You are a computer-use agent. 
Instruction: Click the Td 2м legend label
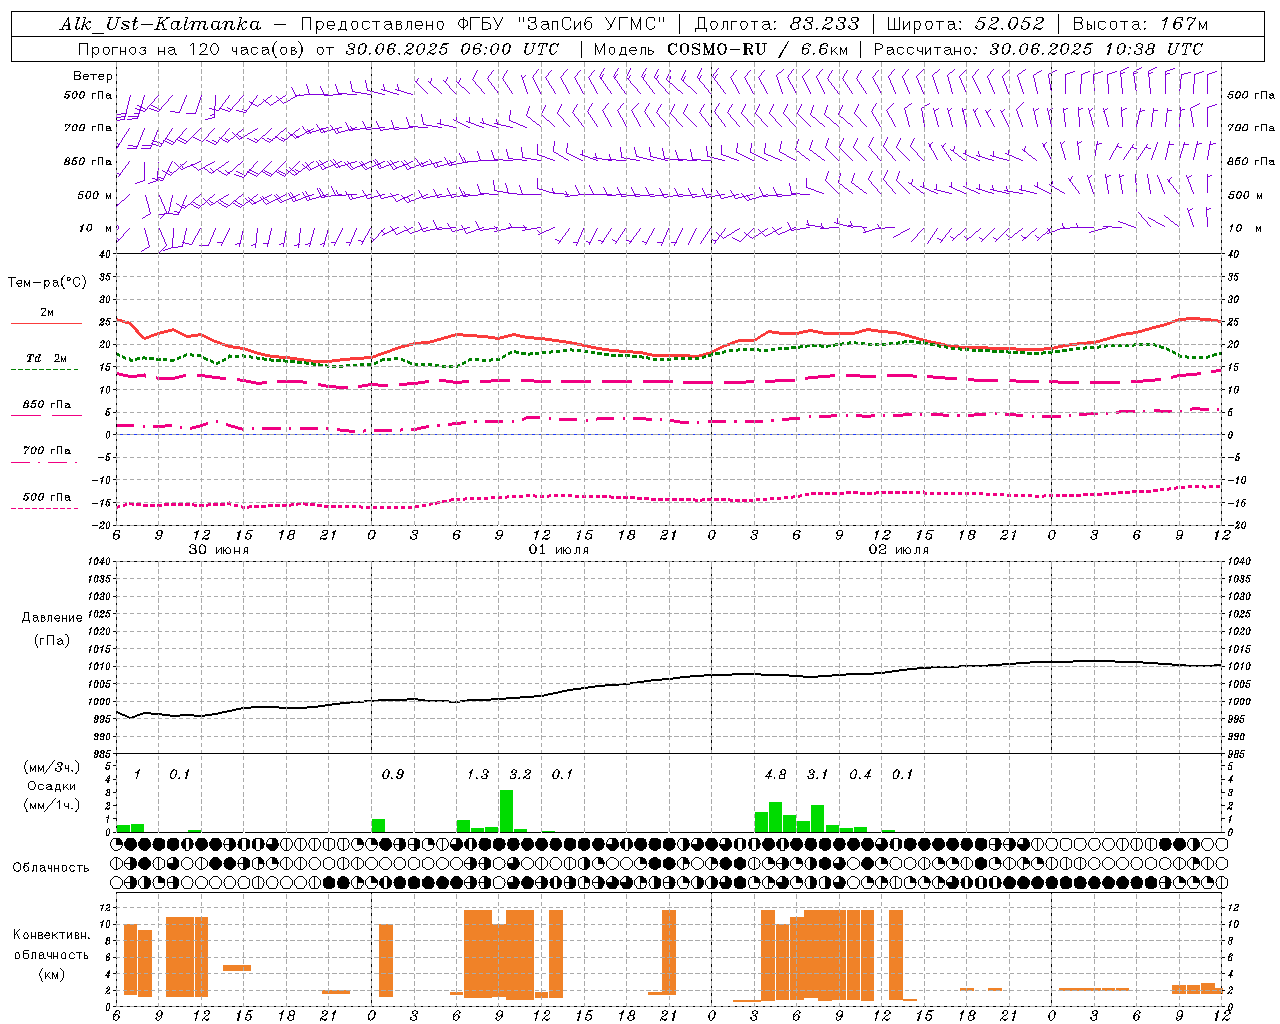[46, 357]
